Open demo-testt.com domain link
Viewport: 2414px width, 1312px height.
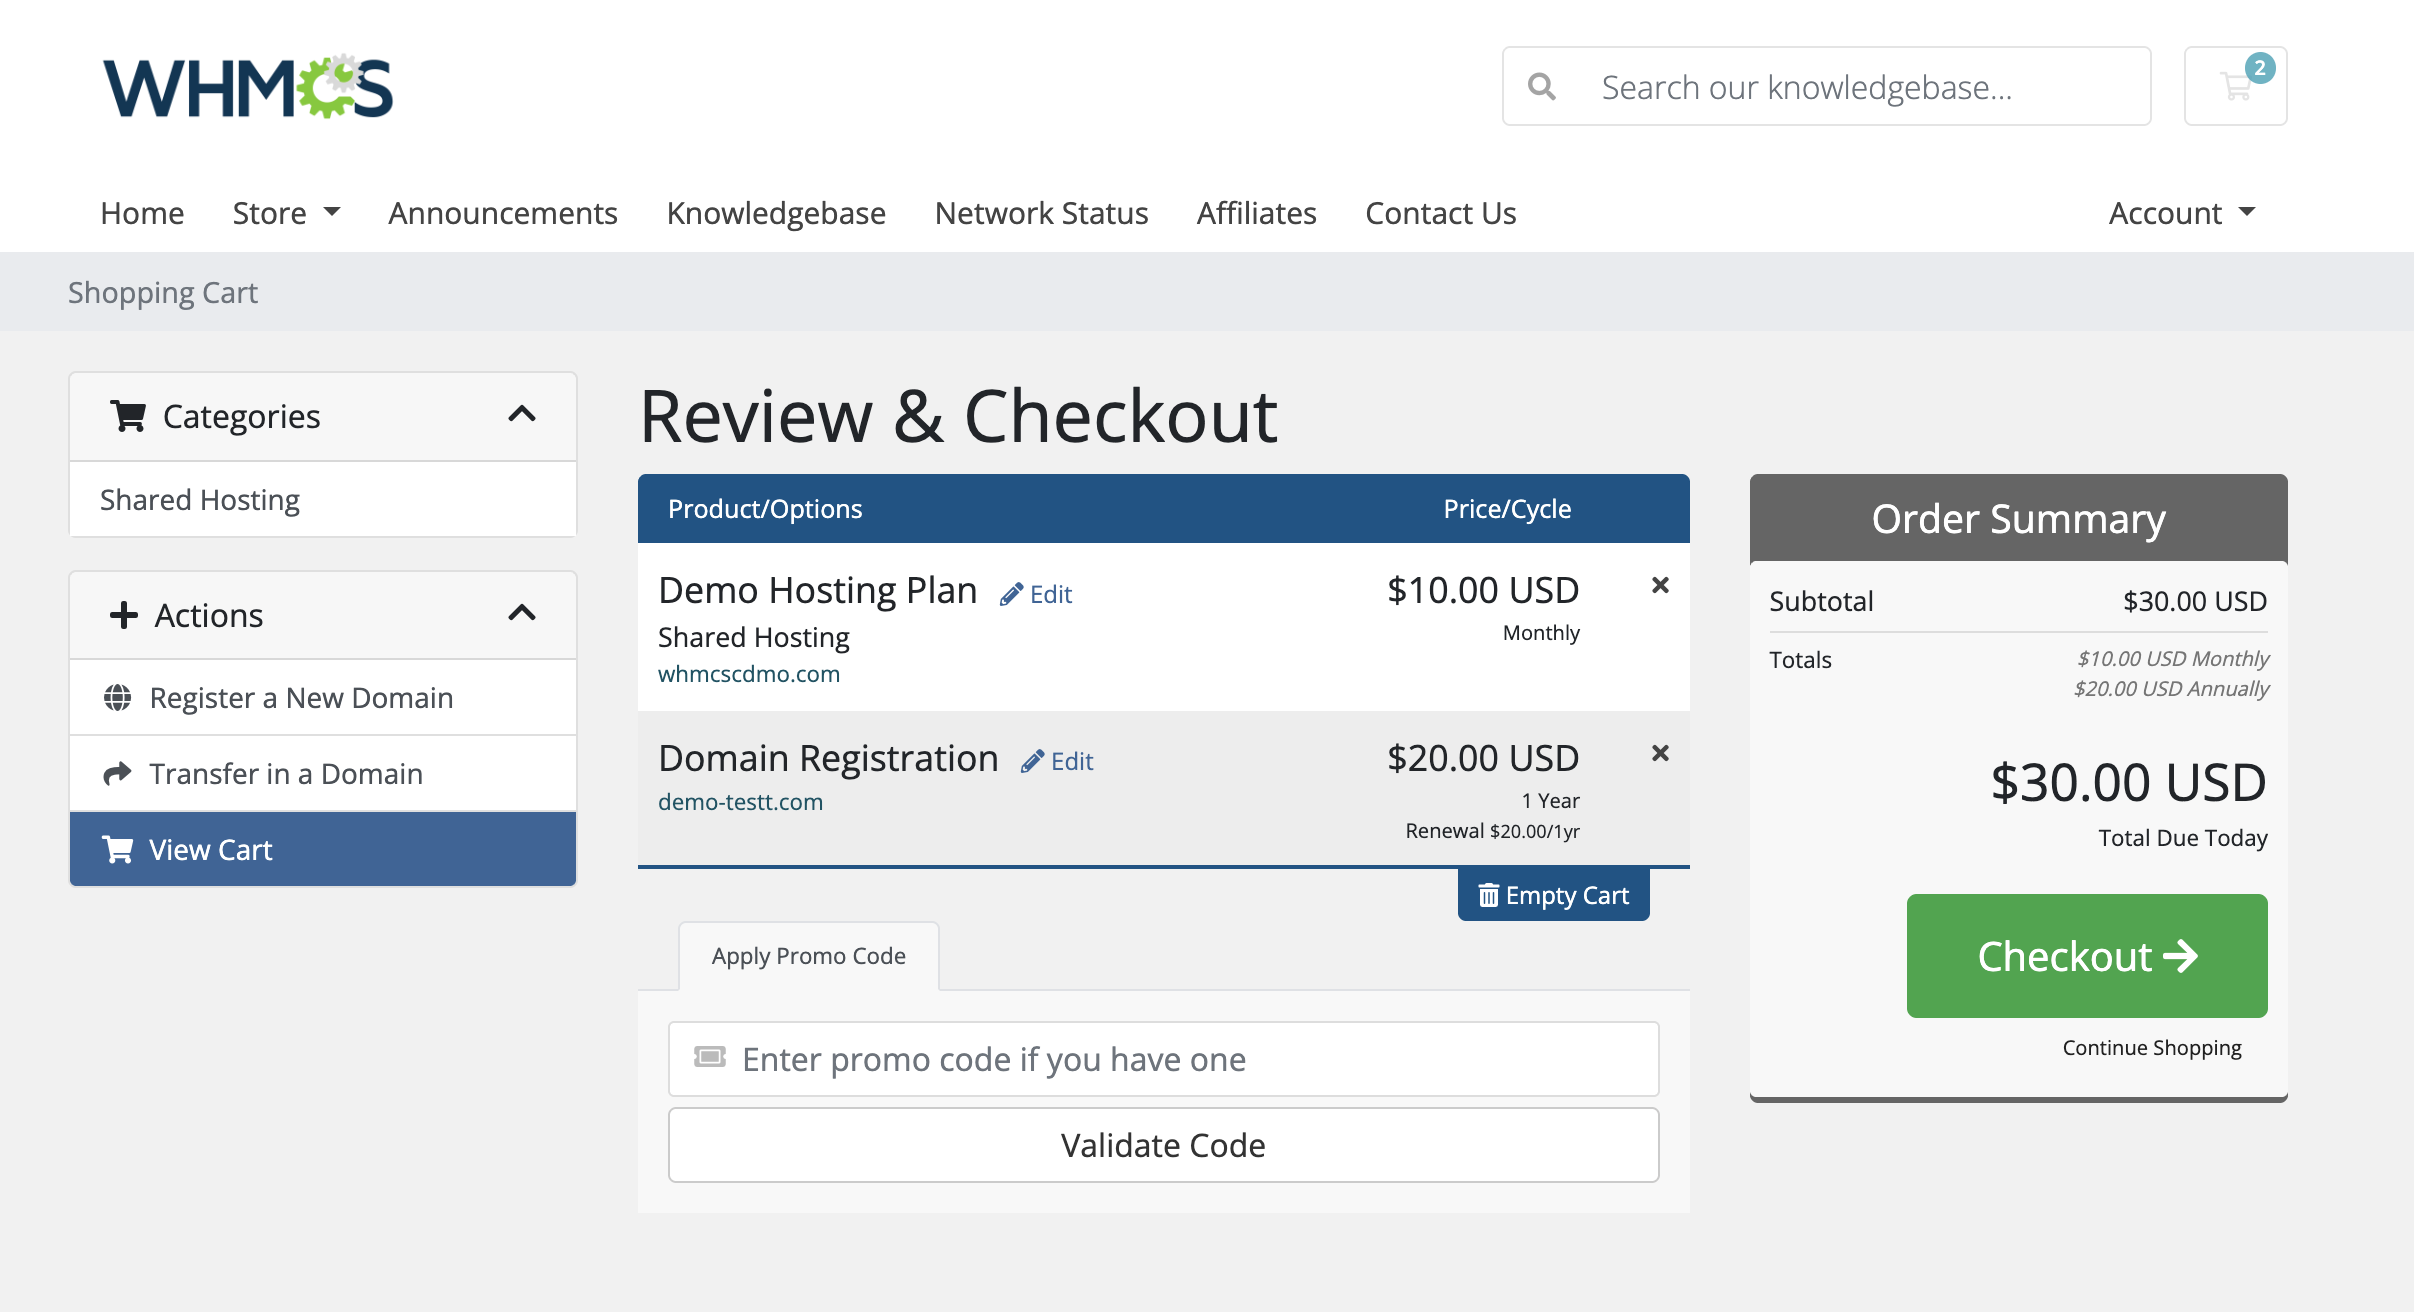(740, 802)
